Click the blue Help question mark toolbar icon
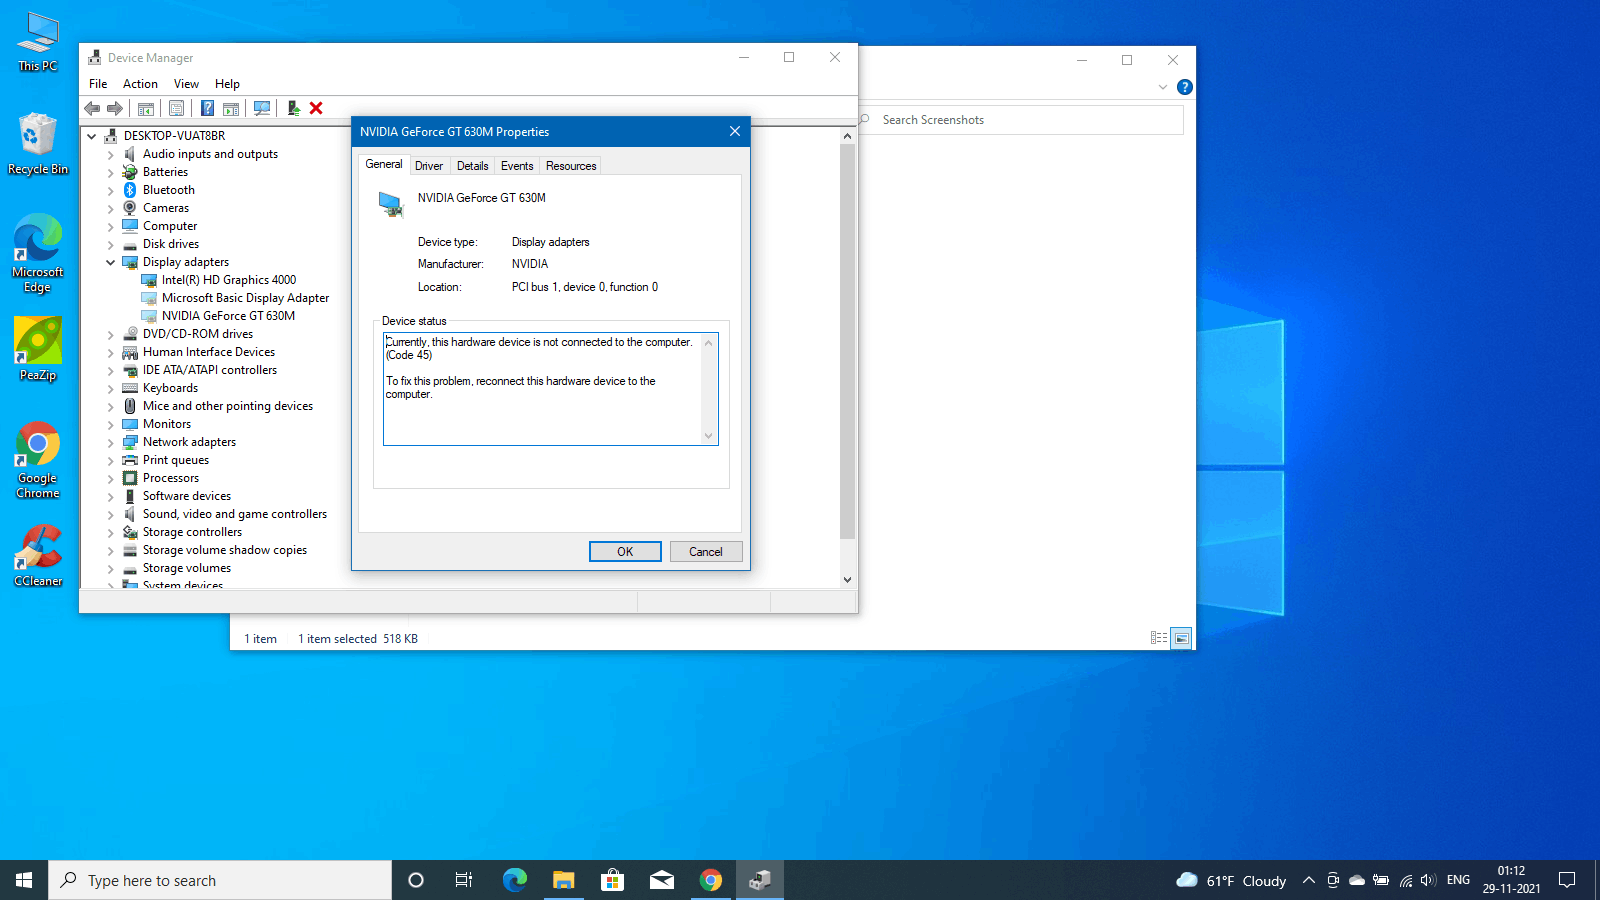 pos(207,108)
